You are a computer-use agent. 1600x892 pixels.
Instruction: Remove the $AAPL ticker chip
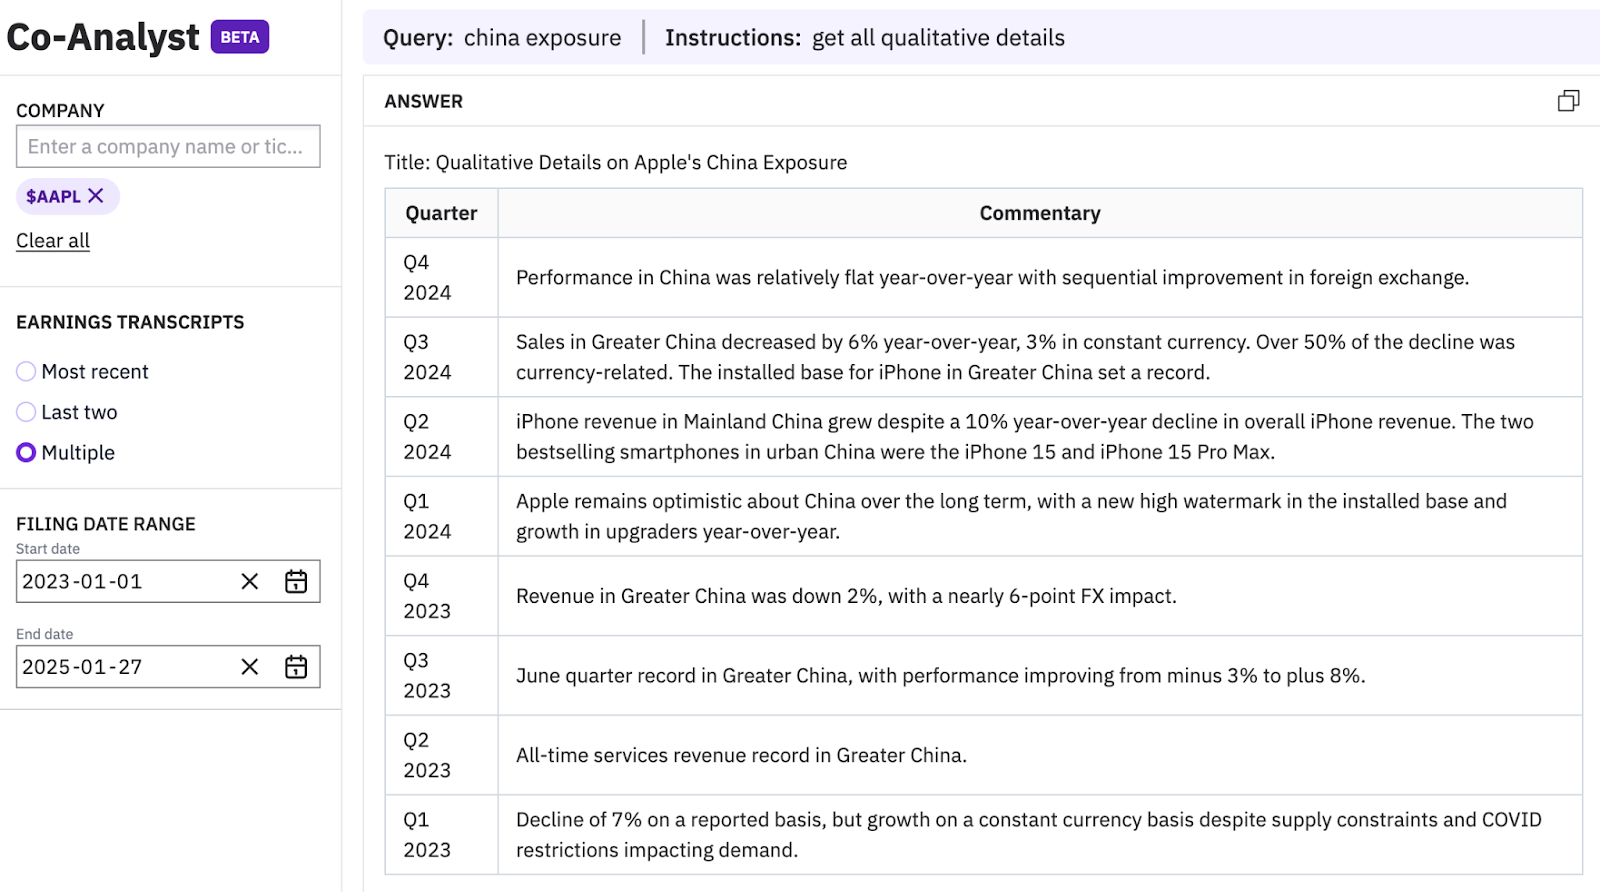pos(96,196)
